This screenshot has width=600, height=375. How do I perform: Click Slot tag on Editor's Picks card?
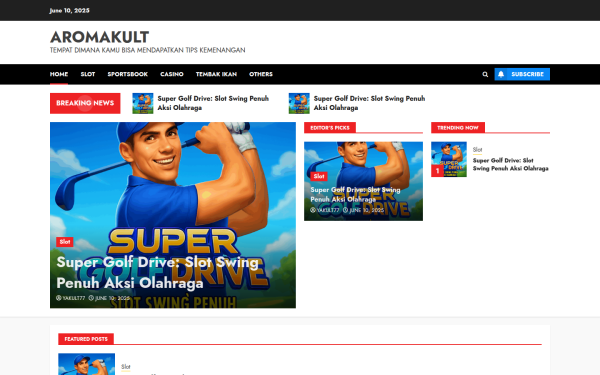pos(319,176)
